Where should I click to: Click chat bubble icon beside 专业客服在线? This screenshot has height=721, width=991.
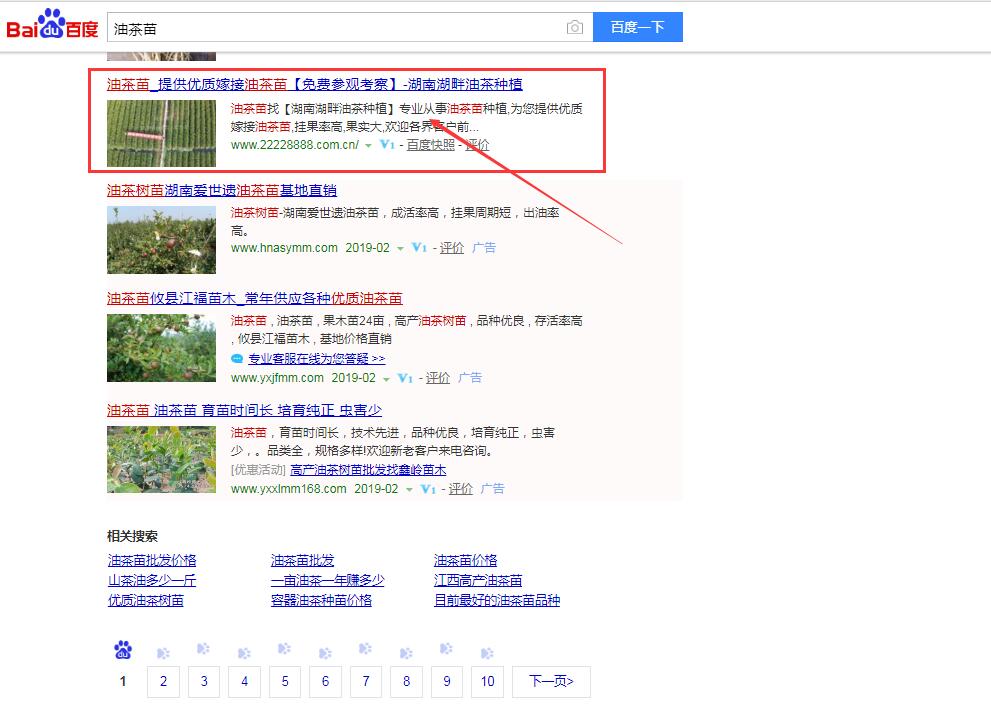237,359
